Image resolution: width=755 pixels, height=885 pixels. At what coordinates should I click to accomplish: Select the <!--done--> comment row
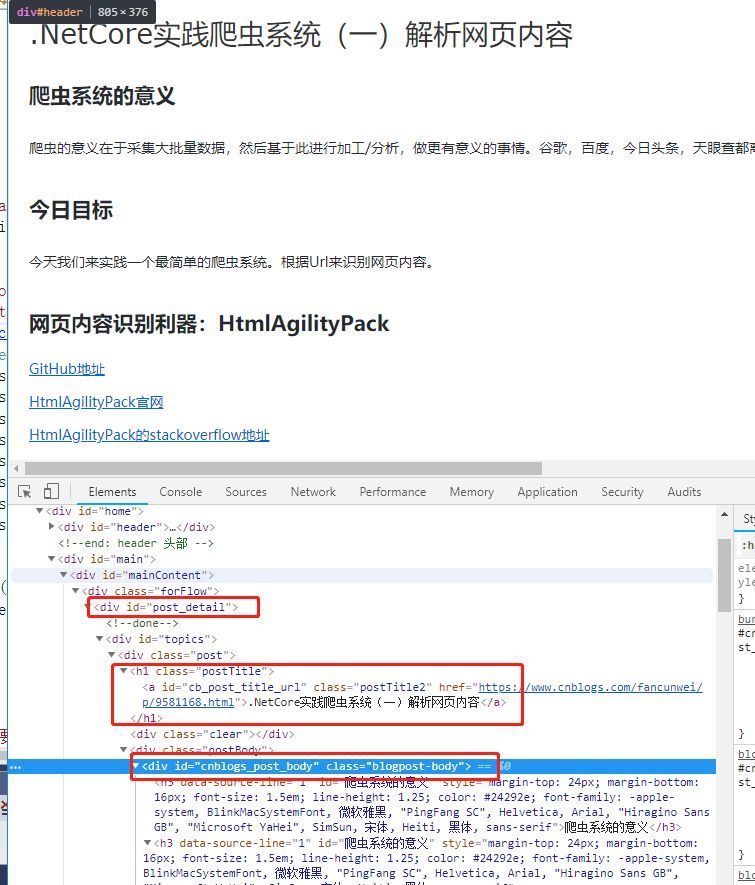tap(142, 623)
